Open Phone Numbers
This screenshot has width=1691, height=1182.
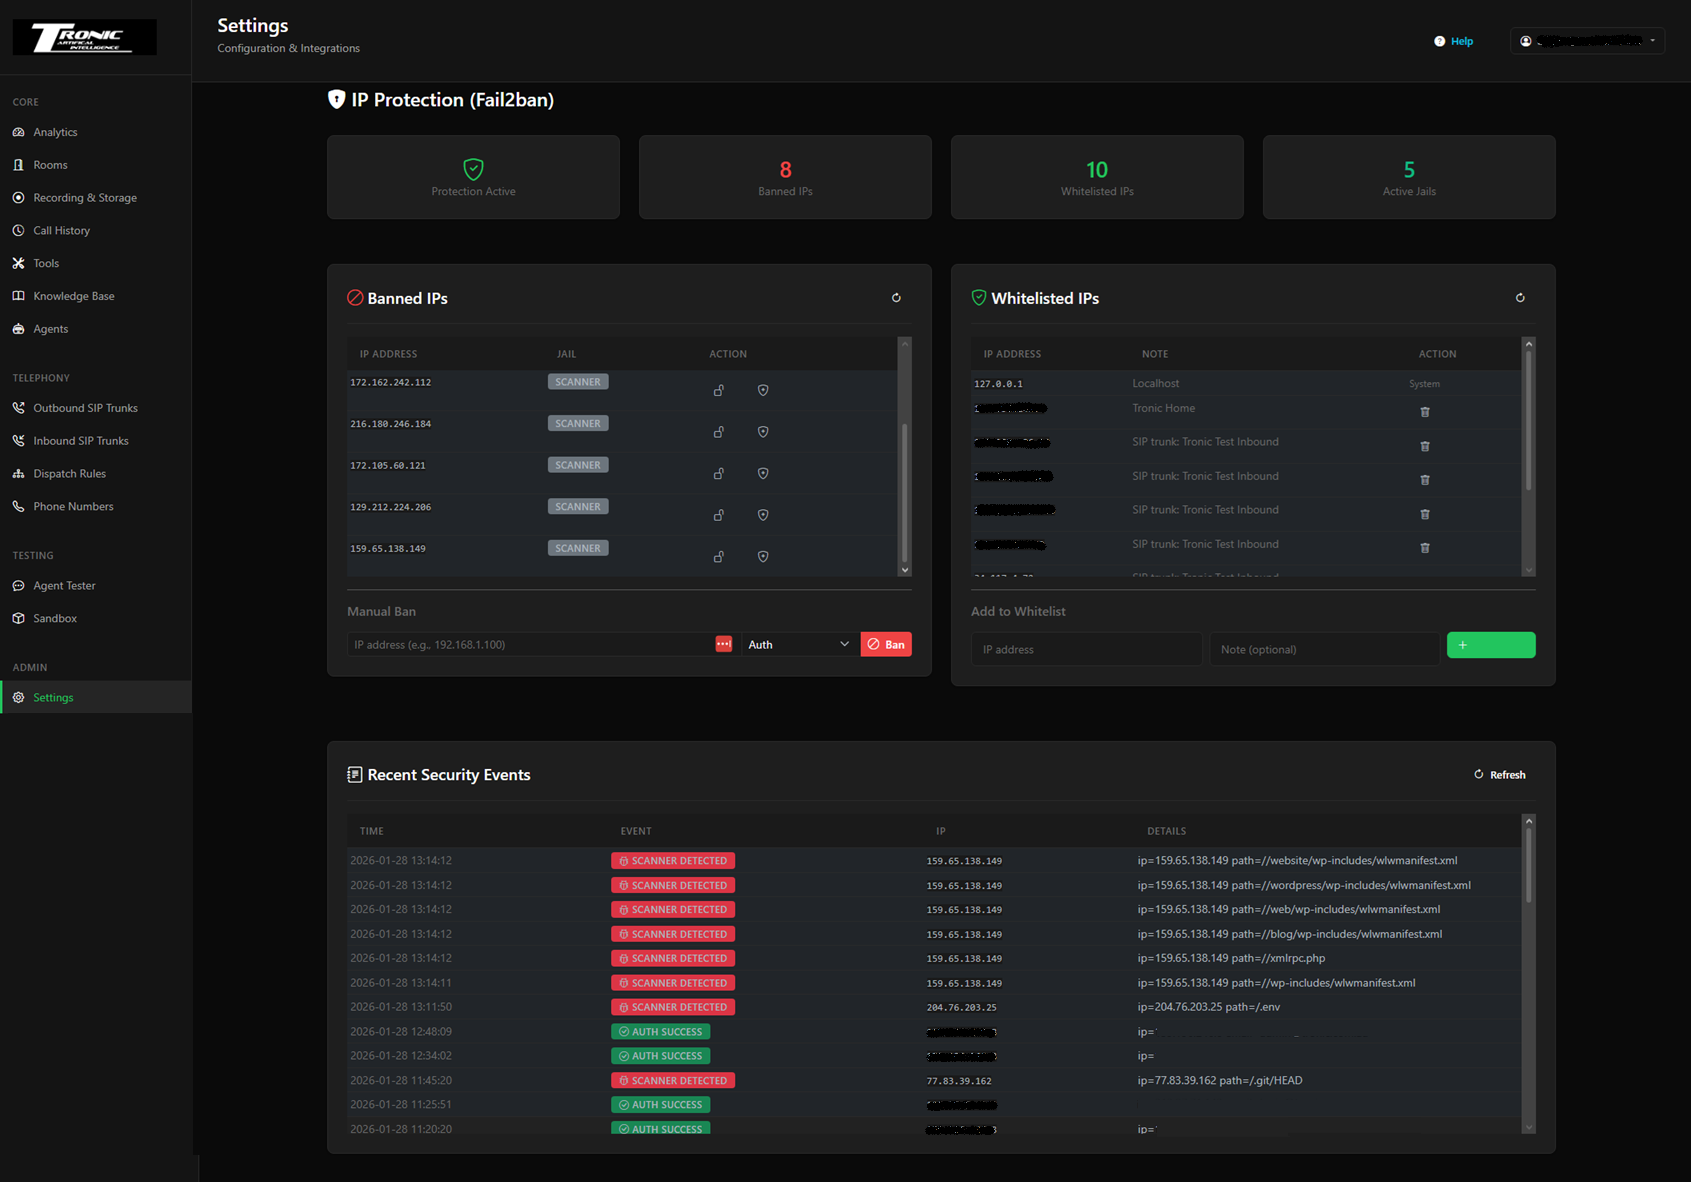tap(73, 507)
